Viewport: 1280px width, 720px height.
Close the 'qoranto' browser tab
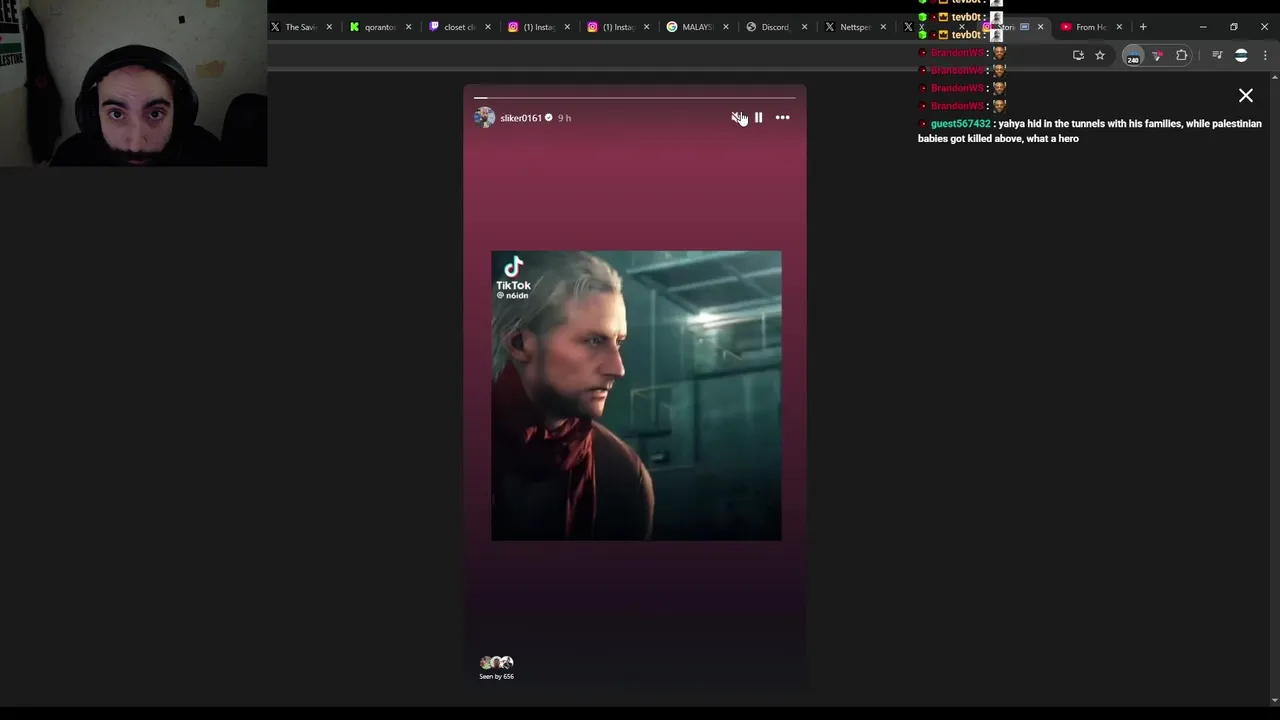click(x=408, y=27)
